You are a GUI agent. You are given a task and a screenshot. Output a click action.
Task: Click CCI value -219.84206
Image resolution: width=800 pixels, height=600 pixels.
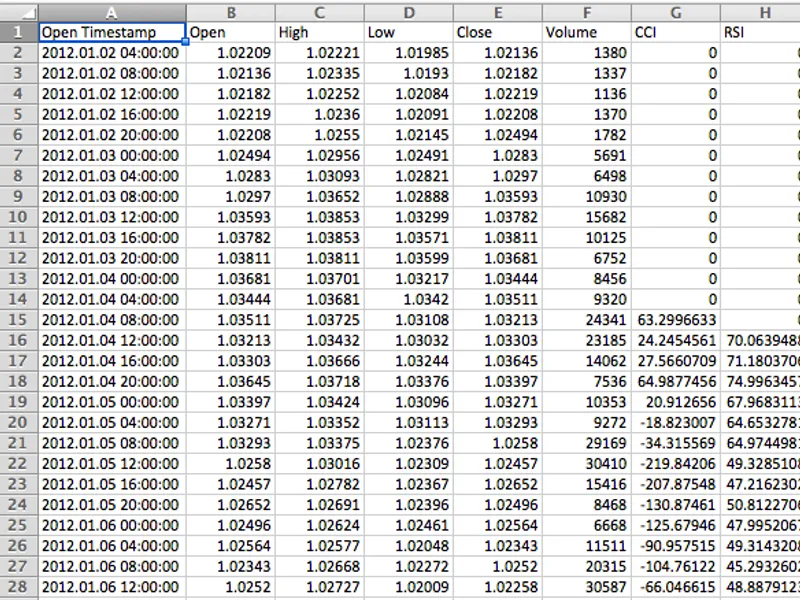tap(676, 464)
